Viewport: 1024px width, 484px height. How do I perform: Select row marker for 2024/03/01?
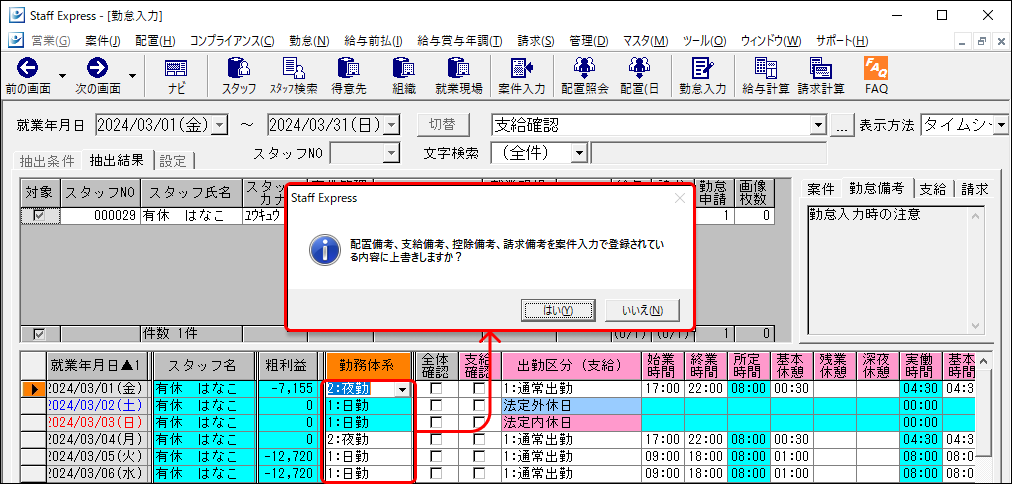click(x=34, y=389)
